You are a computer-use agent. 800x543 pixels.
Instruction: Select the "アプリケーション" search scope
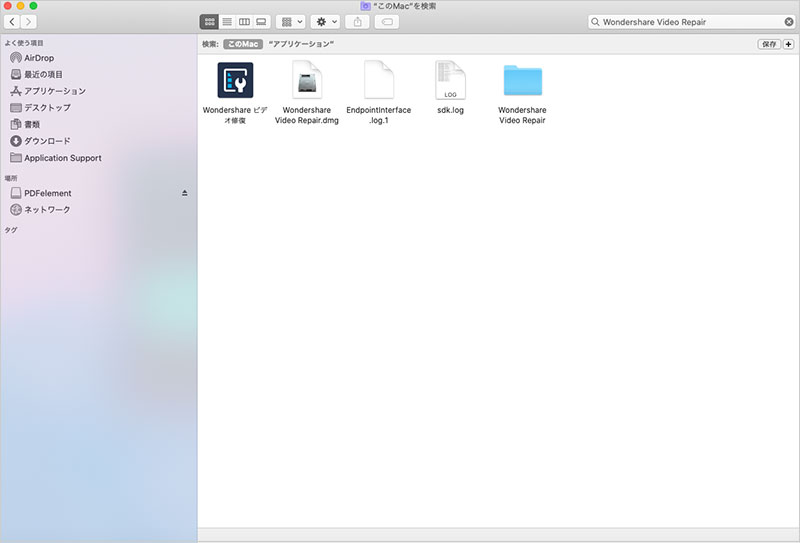click(x=301, y=44)
